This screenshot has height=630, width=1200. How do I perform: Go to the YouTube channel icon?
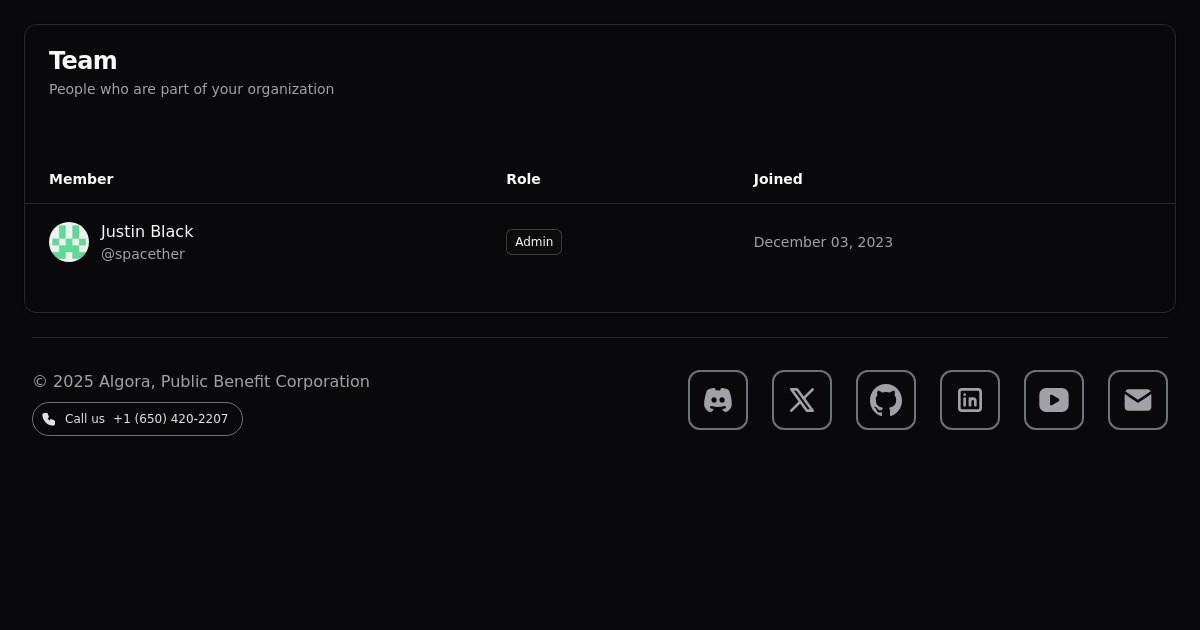pos(1054,400)
